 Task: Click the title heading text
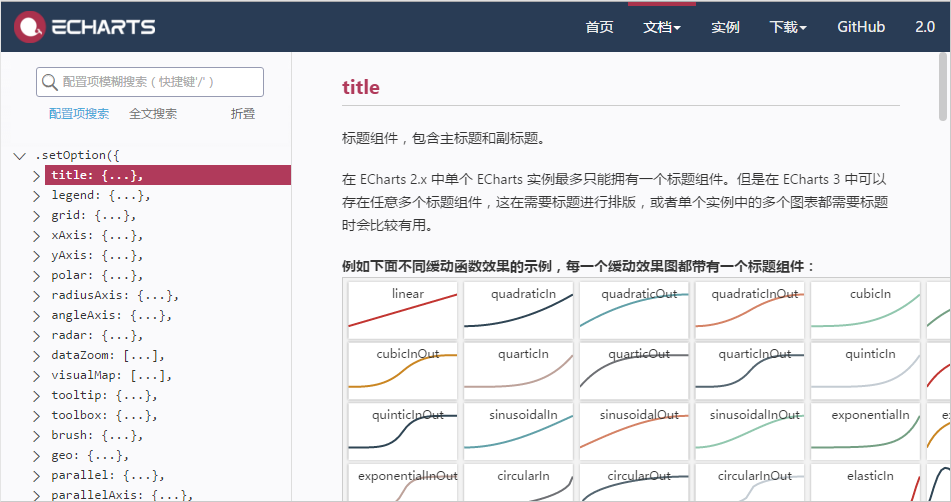coord(361,87)
